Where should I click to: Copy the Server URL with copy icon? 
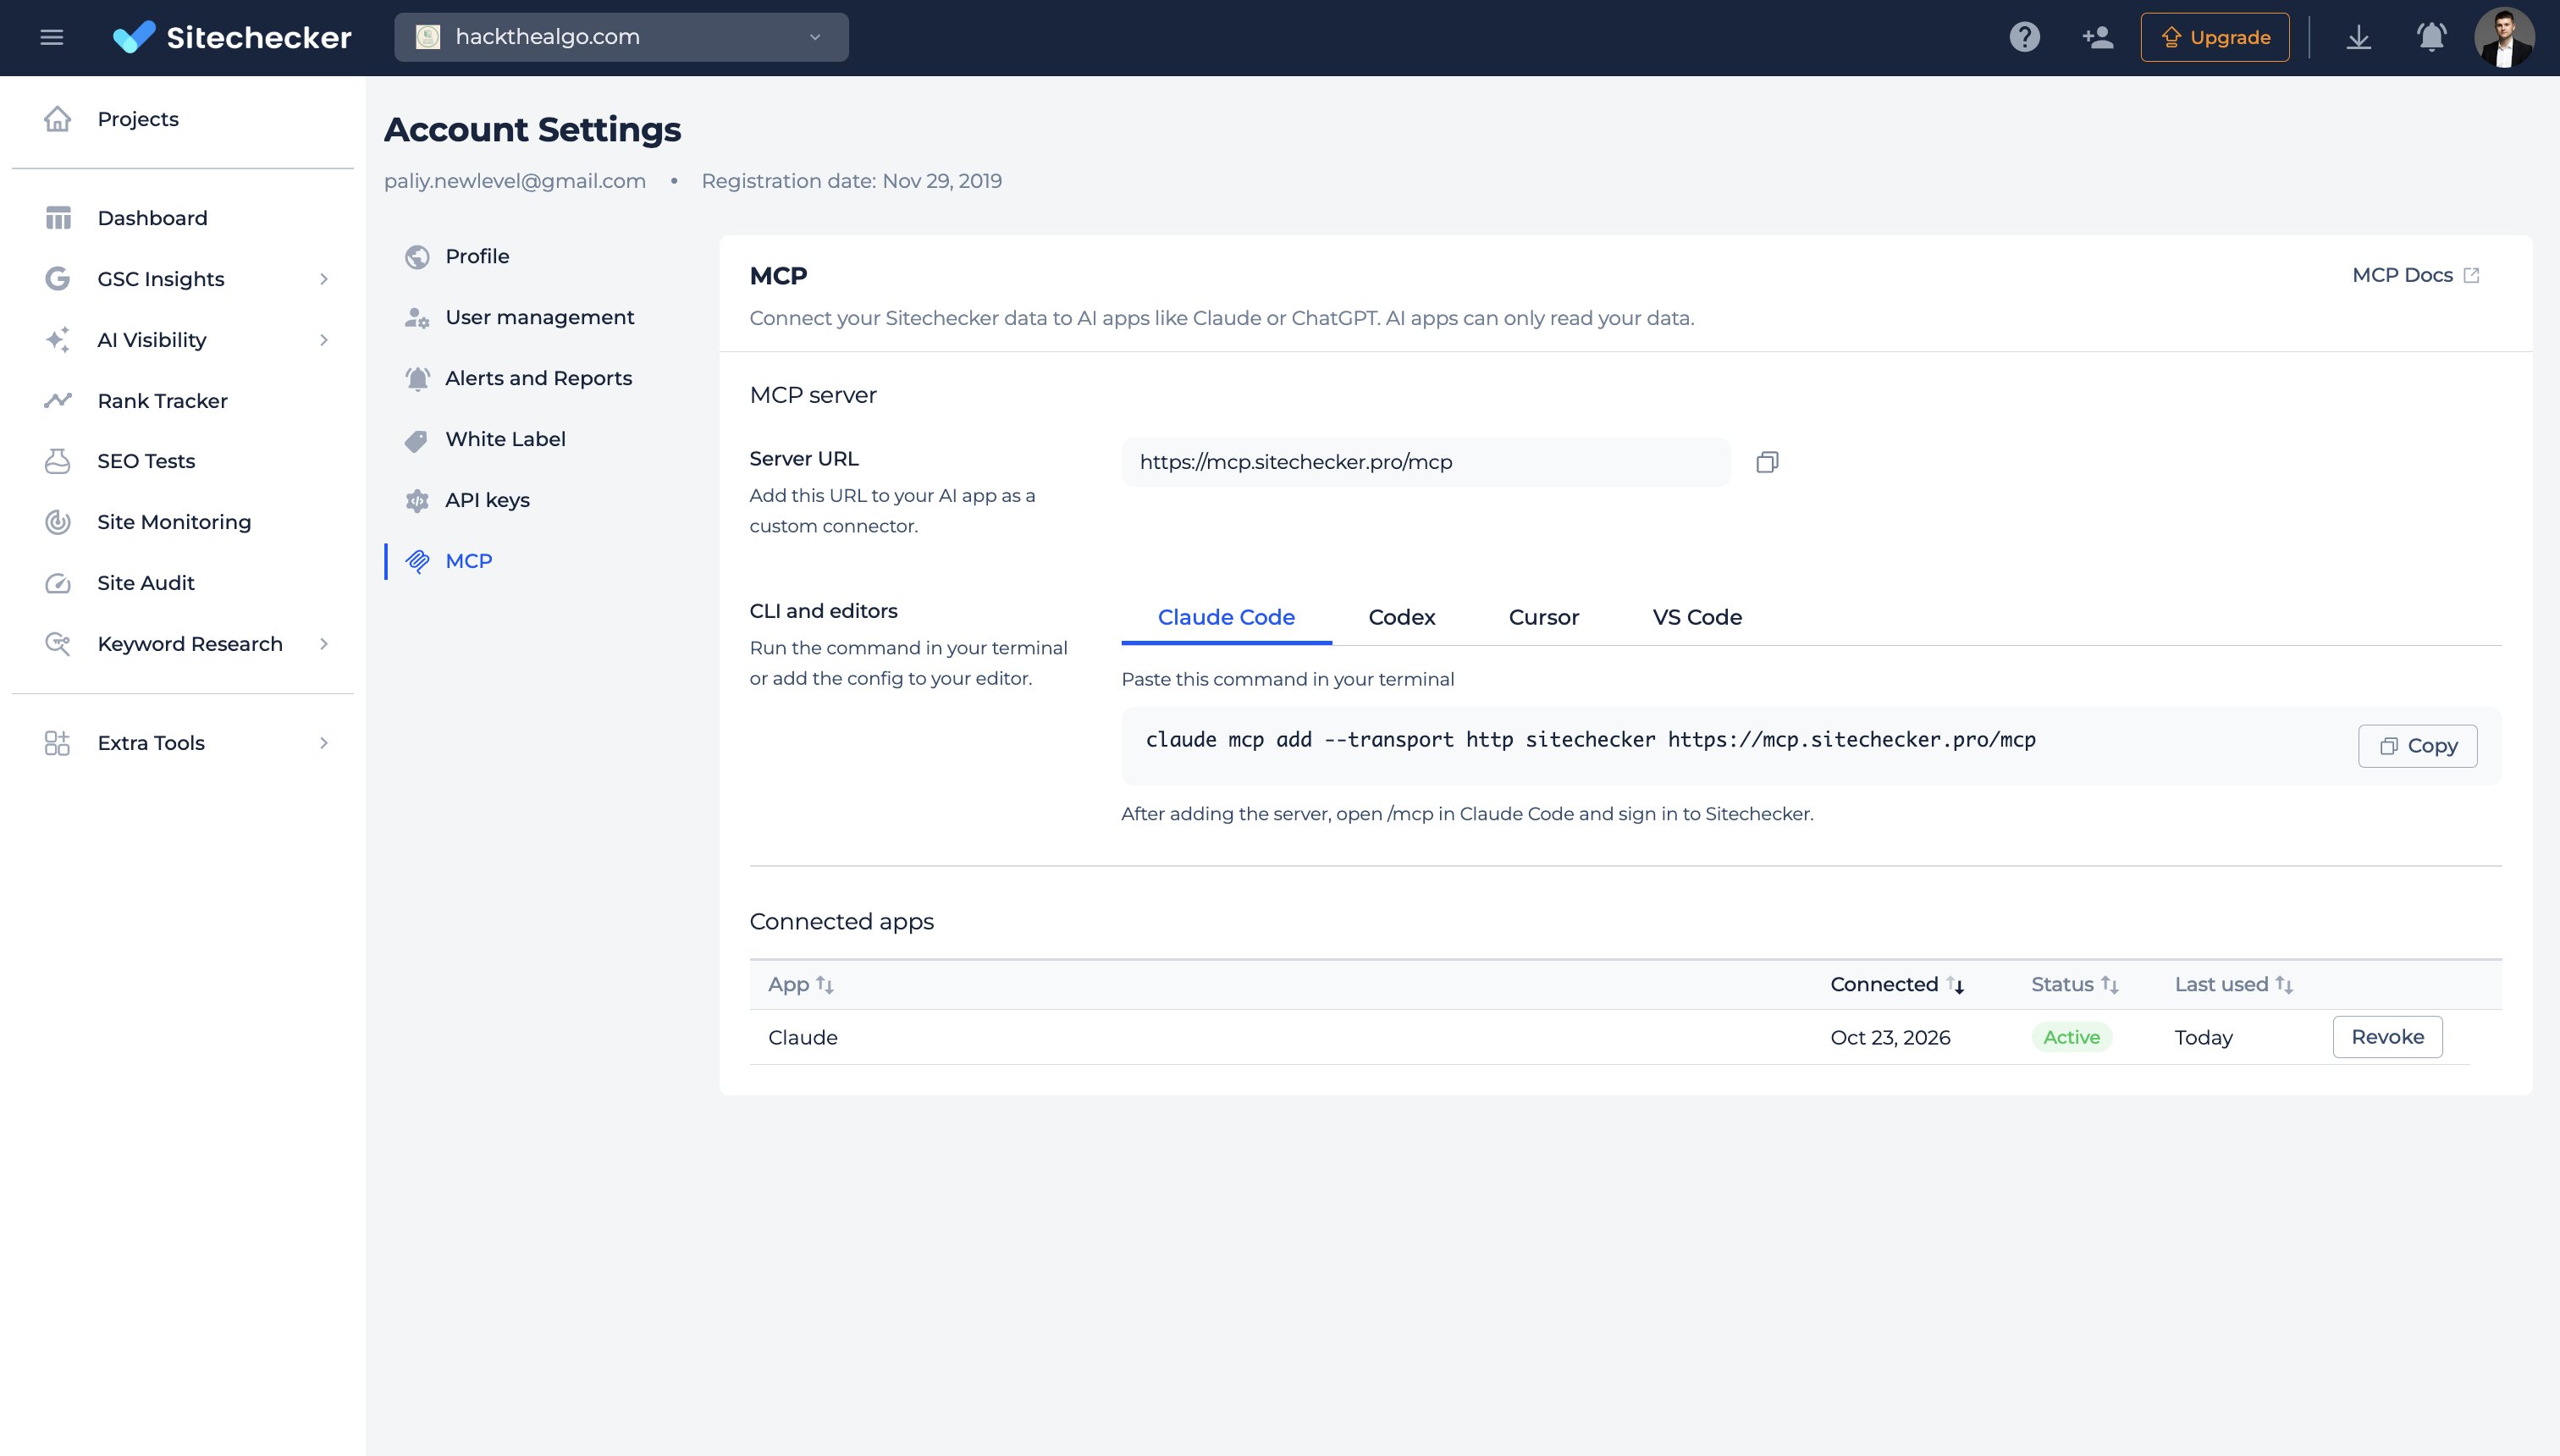(x=1767, y=462)
